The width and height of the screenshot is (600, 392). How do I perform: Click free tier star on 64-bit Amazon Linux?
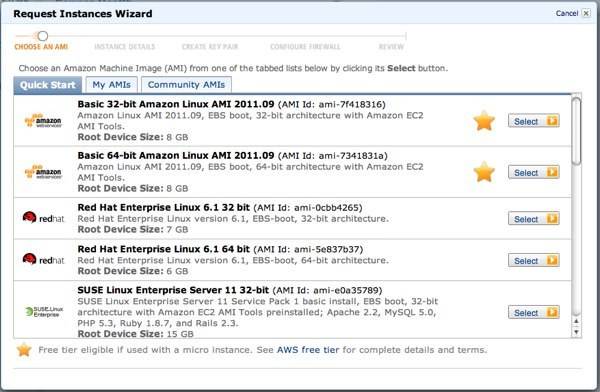pos(484,172)
